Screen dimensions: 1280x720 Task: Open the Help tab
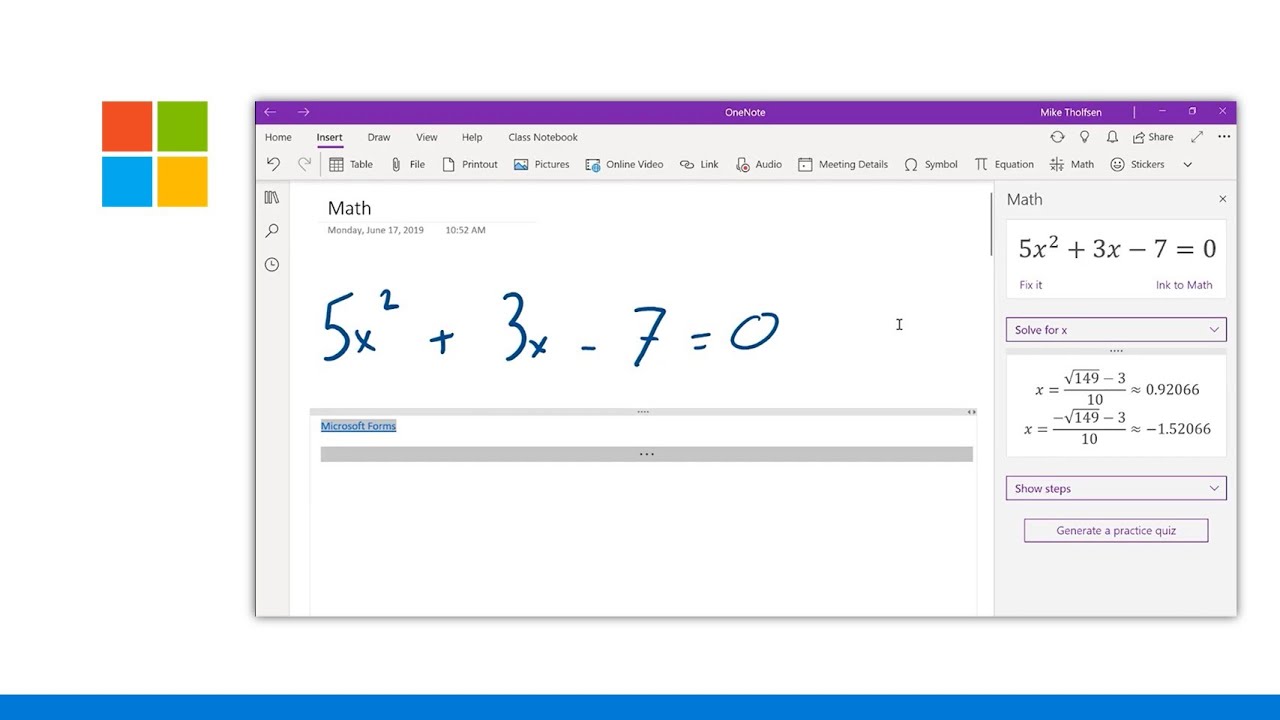click(472, 137)
